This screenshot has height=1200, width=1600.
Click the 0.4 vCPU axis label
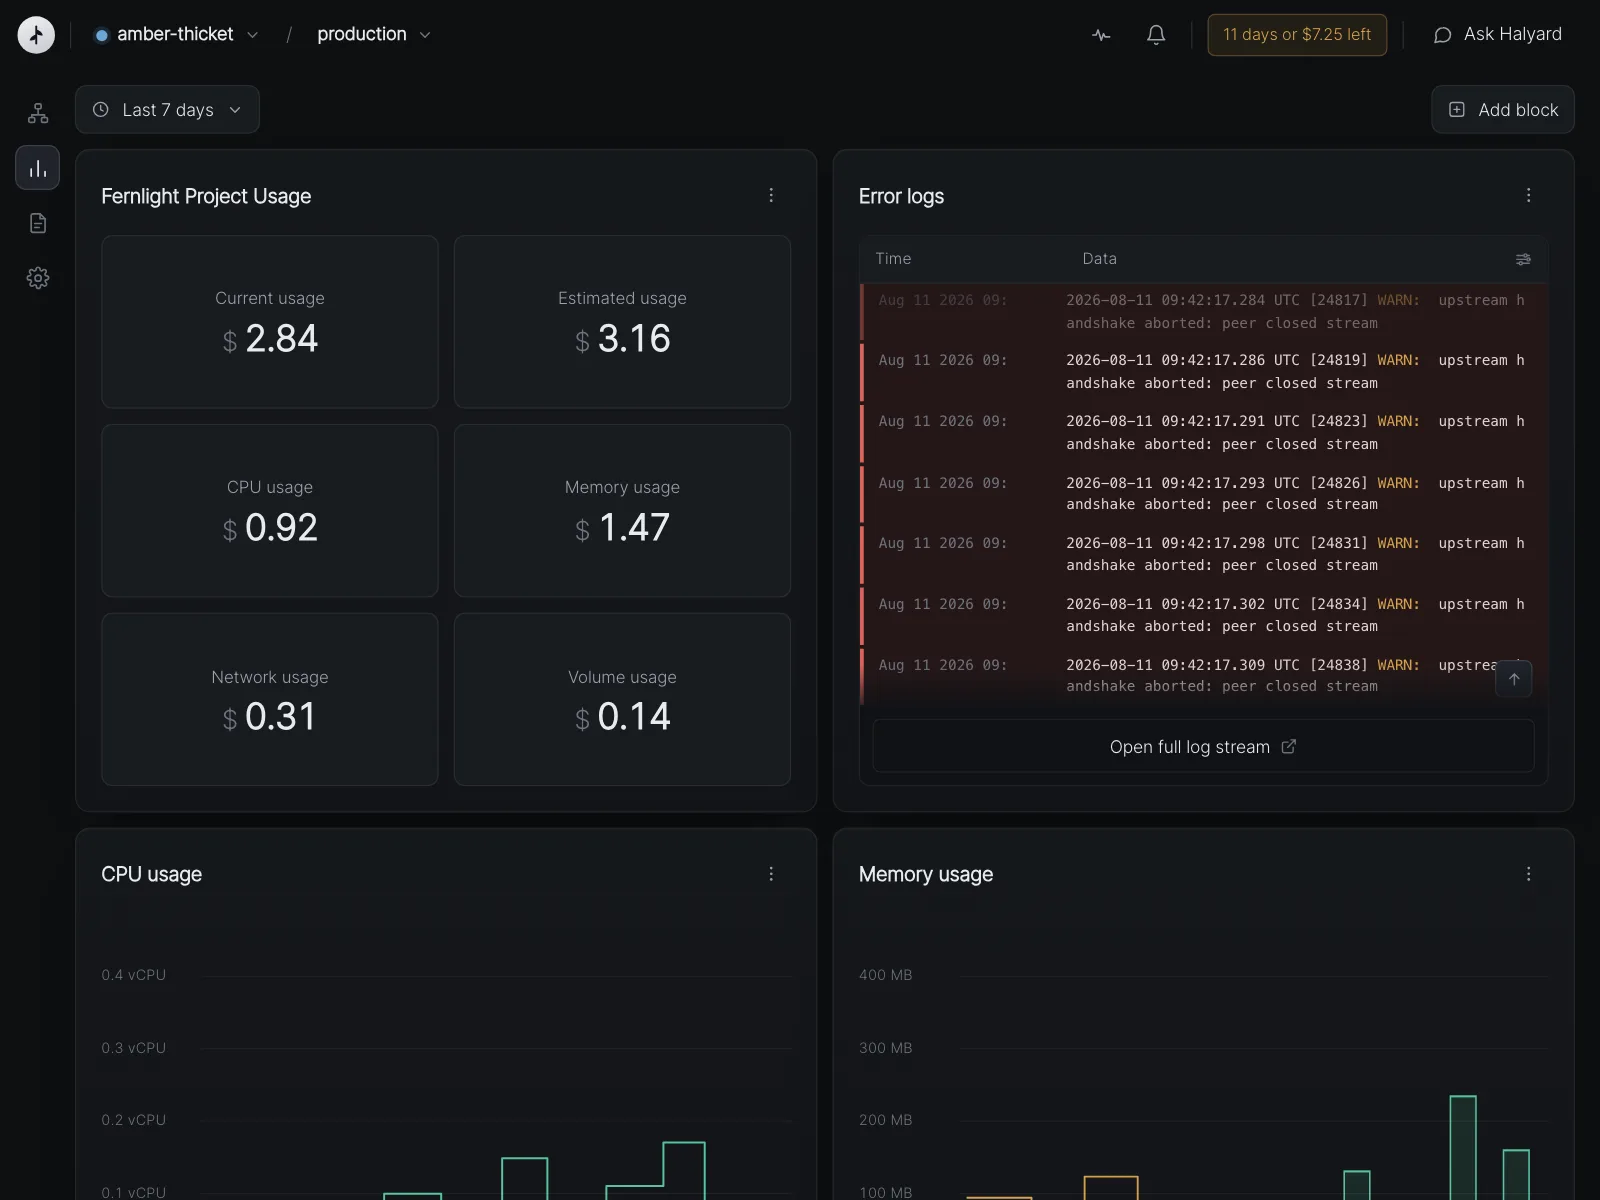pyautogui.click(x=134, y=975)
